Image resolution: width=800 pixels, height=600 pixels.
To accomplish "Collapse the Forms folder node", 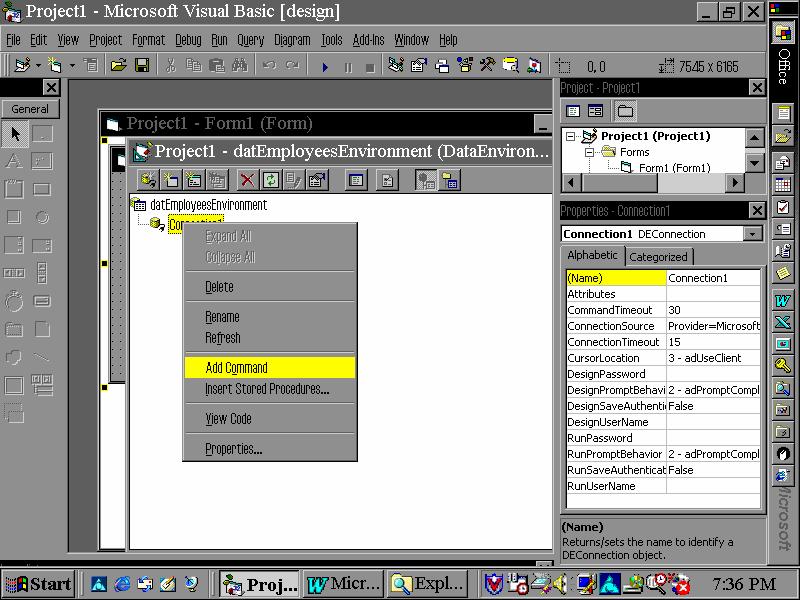I will pyautogui.click(x=591, y=152).
